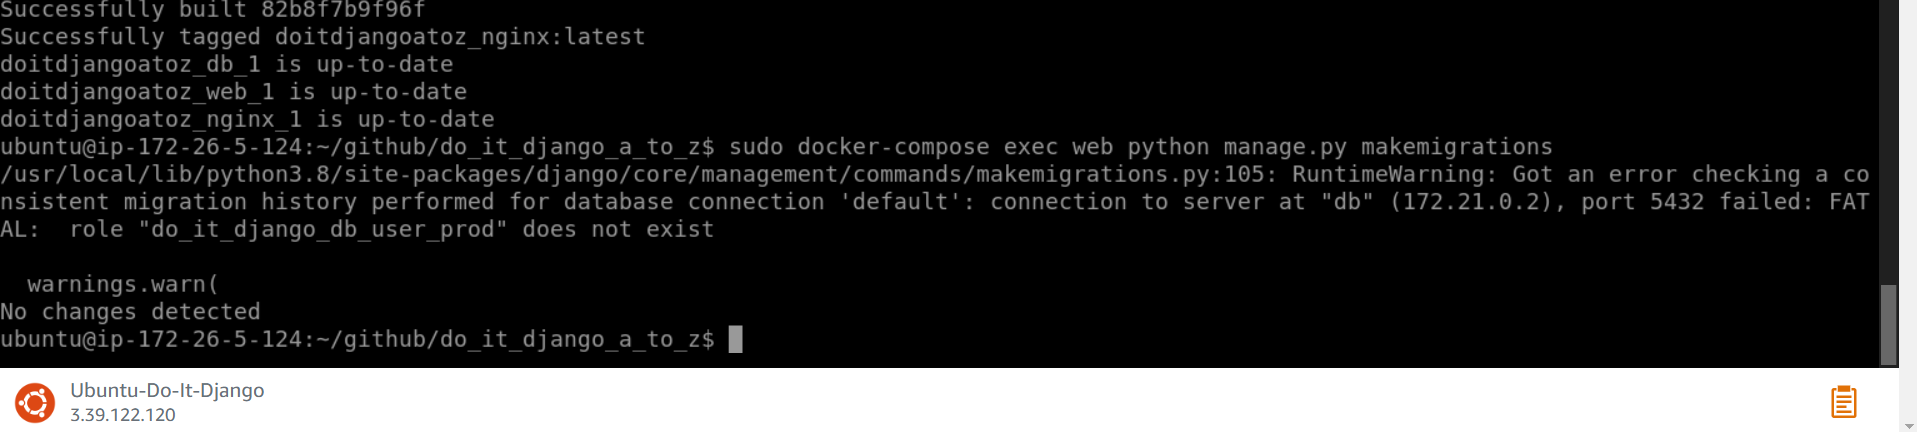The height and width of the screenshot is (432, 1917).
Task: Click the 'makemigrations' word in the typed command
Action: click(1456, 147)
